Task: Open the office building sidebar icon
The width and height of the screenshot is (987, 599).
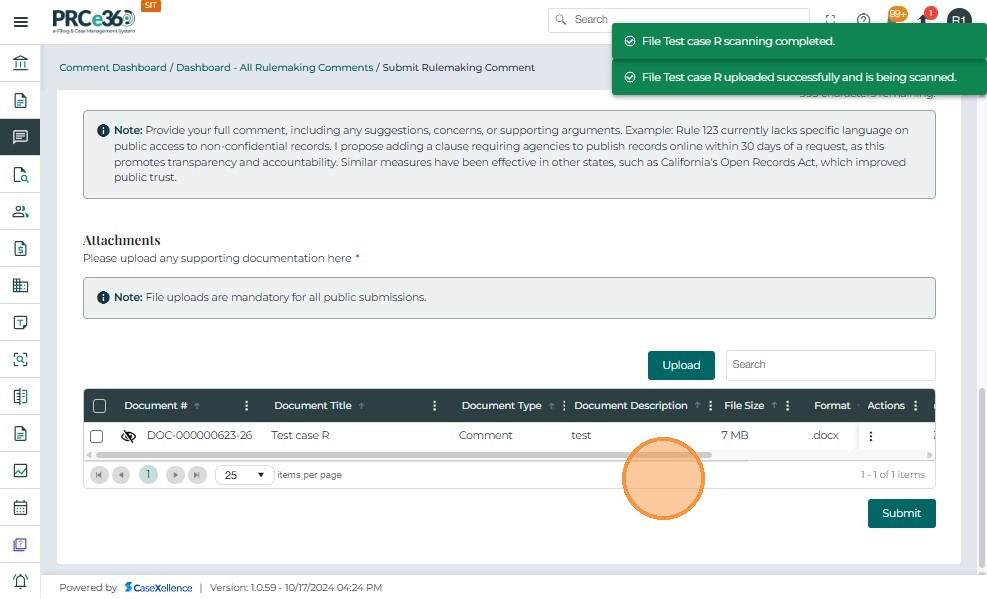Action: (20, 286)
